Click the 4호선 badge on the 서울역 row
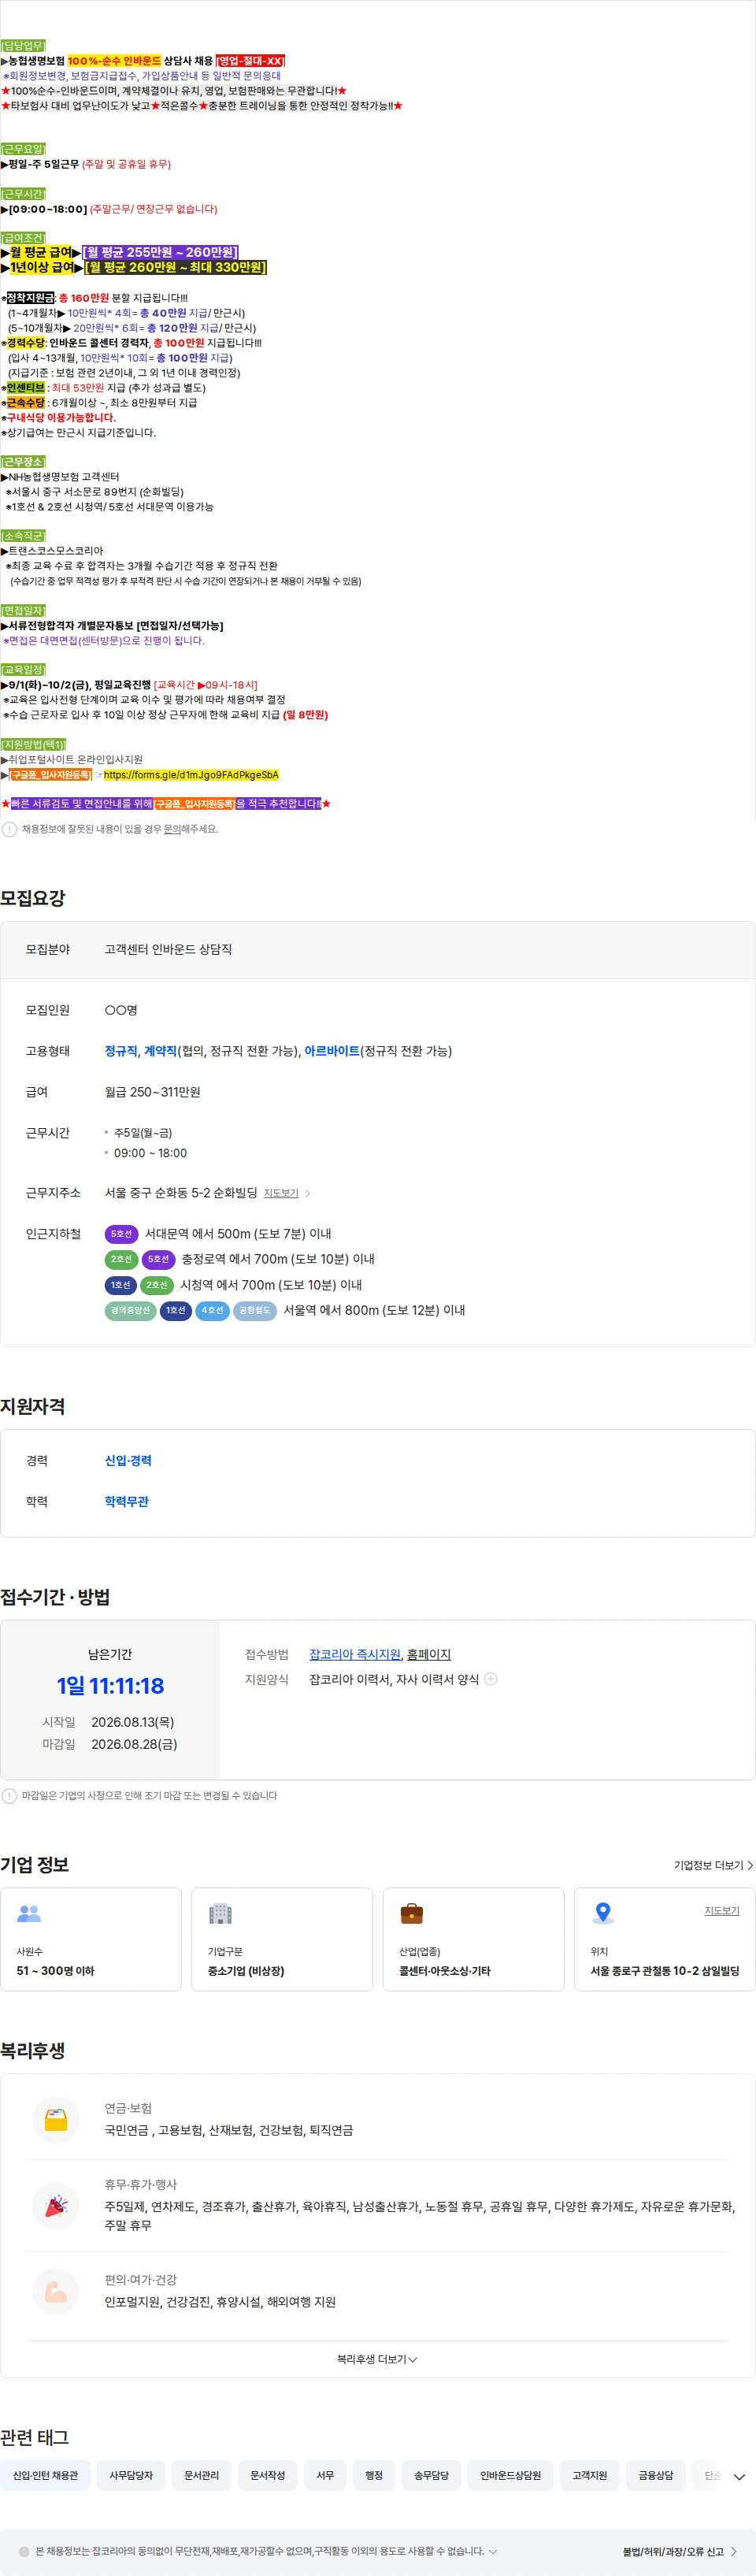The width and height of the screenshot is (756, 2576). (212, 1310)
